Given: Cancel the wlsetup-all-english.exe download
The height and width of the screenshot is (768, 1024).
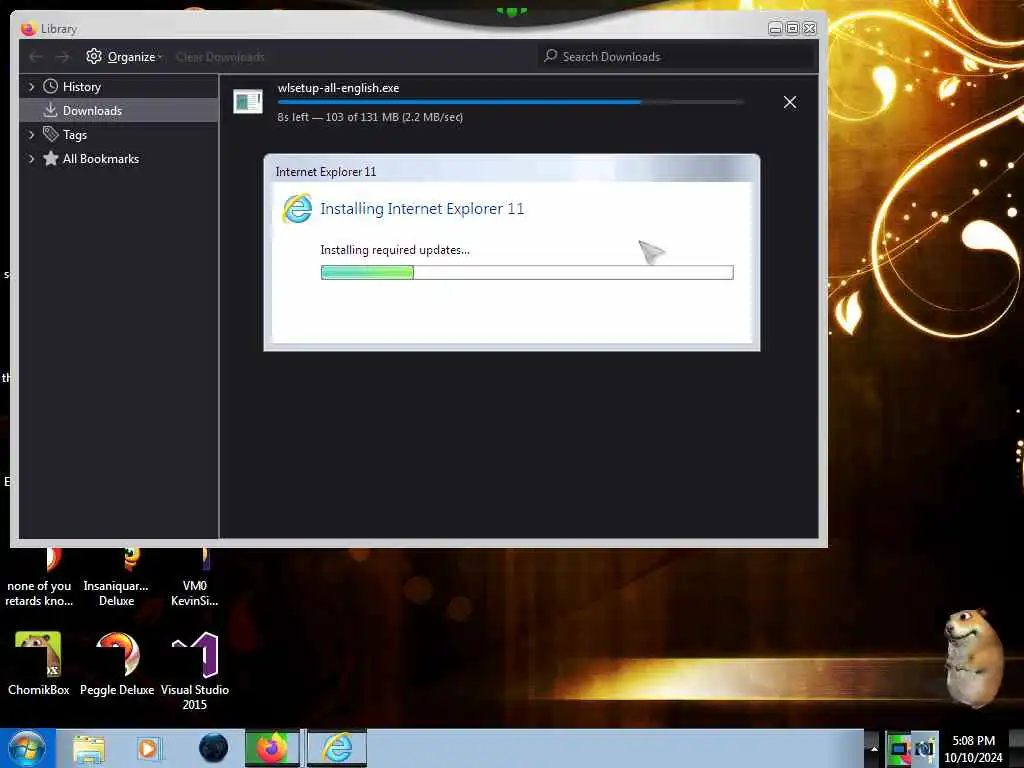Looking at the screenshot, I should pyautogui.click(x=790, y=102).
